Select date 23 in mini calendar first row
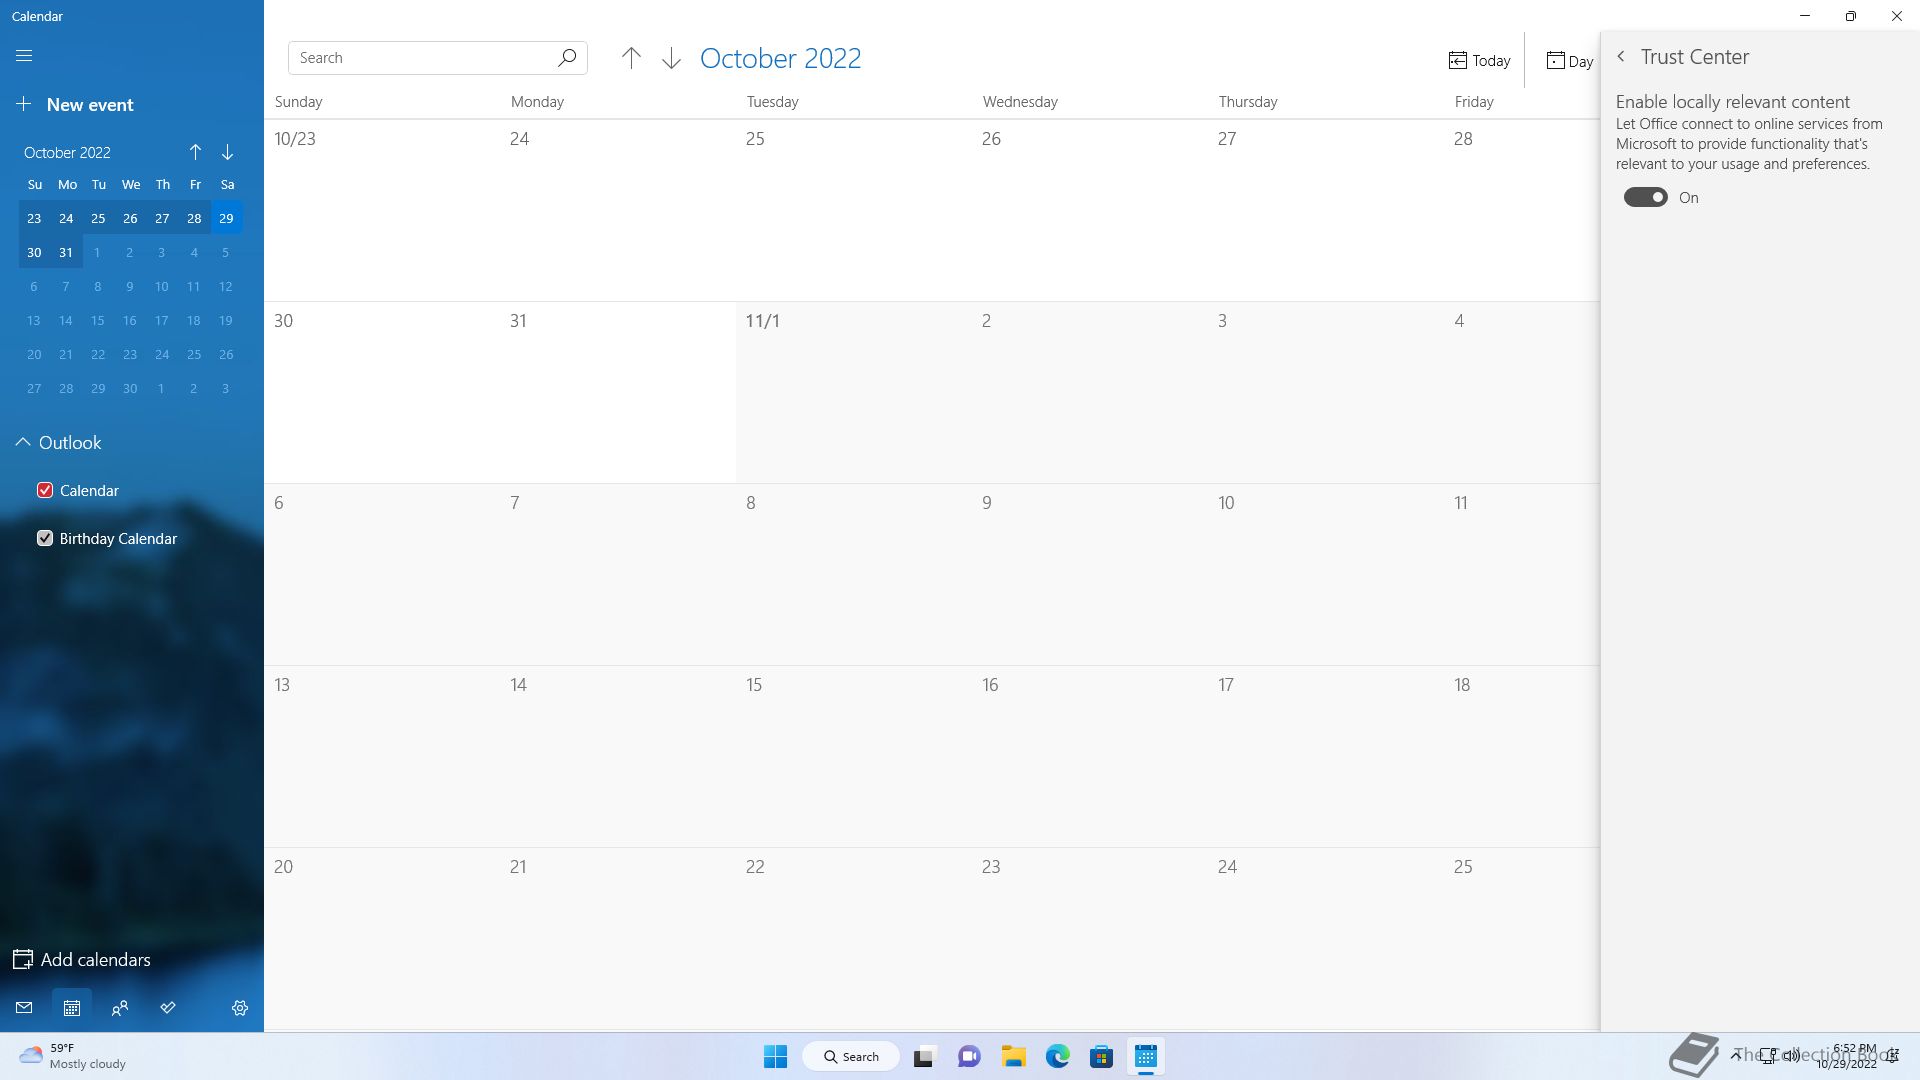Screen dimensions: 1920x1080 point(34,218)
